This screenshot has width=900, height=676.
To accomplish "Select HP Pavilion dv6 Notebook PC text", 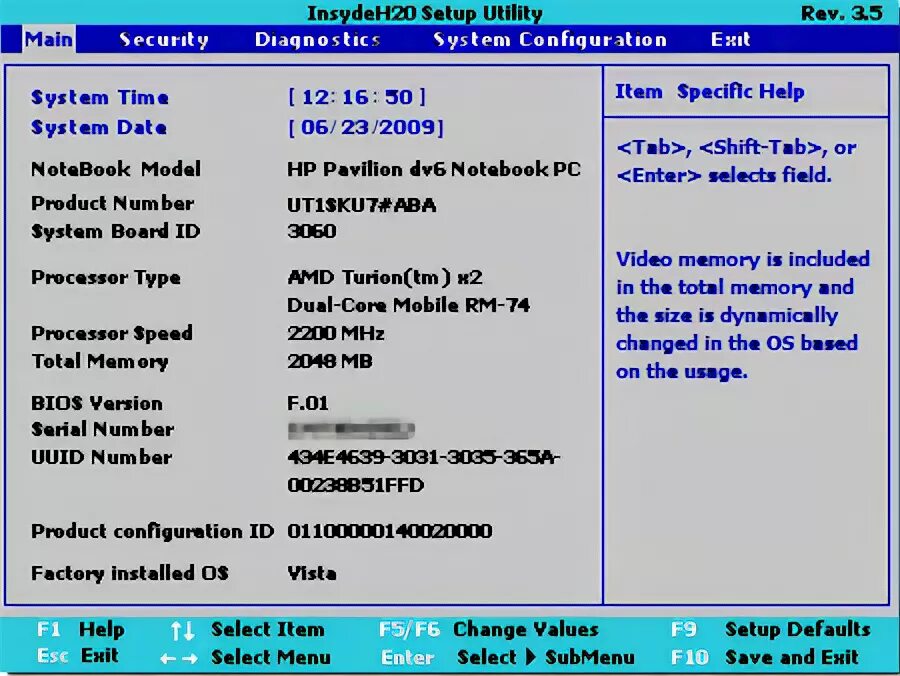I will coord(434,169).
